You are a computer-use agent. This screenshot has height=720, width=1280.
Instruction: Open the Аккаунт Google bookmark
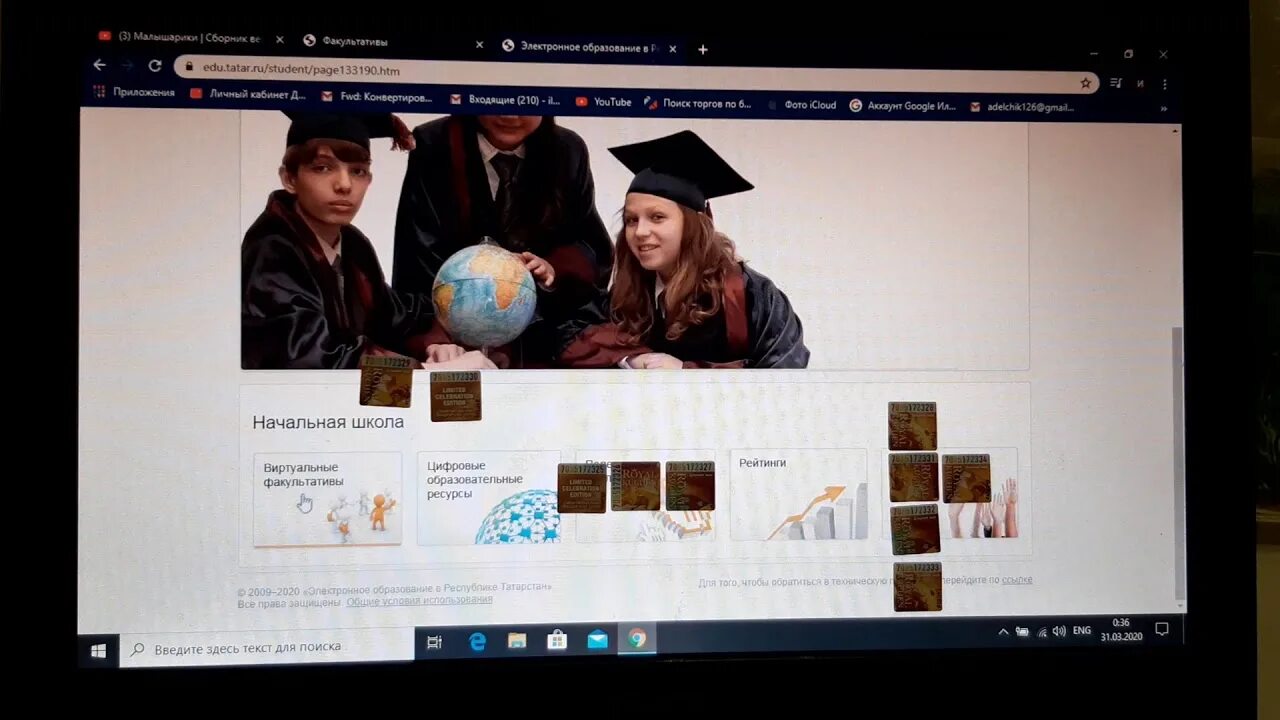click(x=903, y=105)
